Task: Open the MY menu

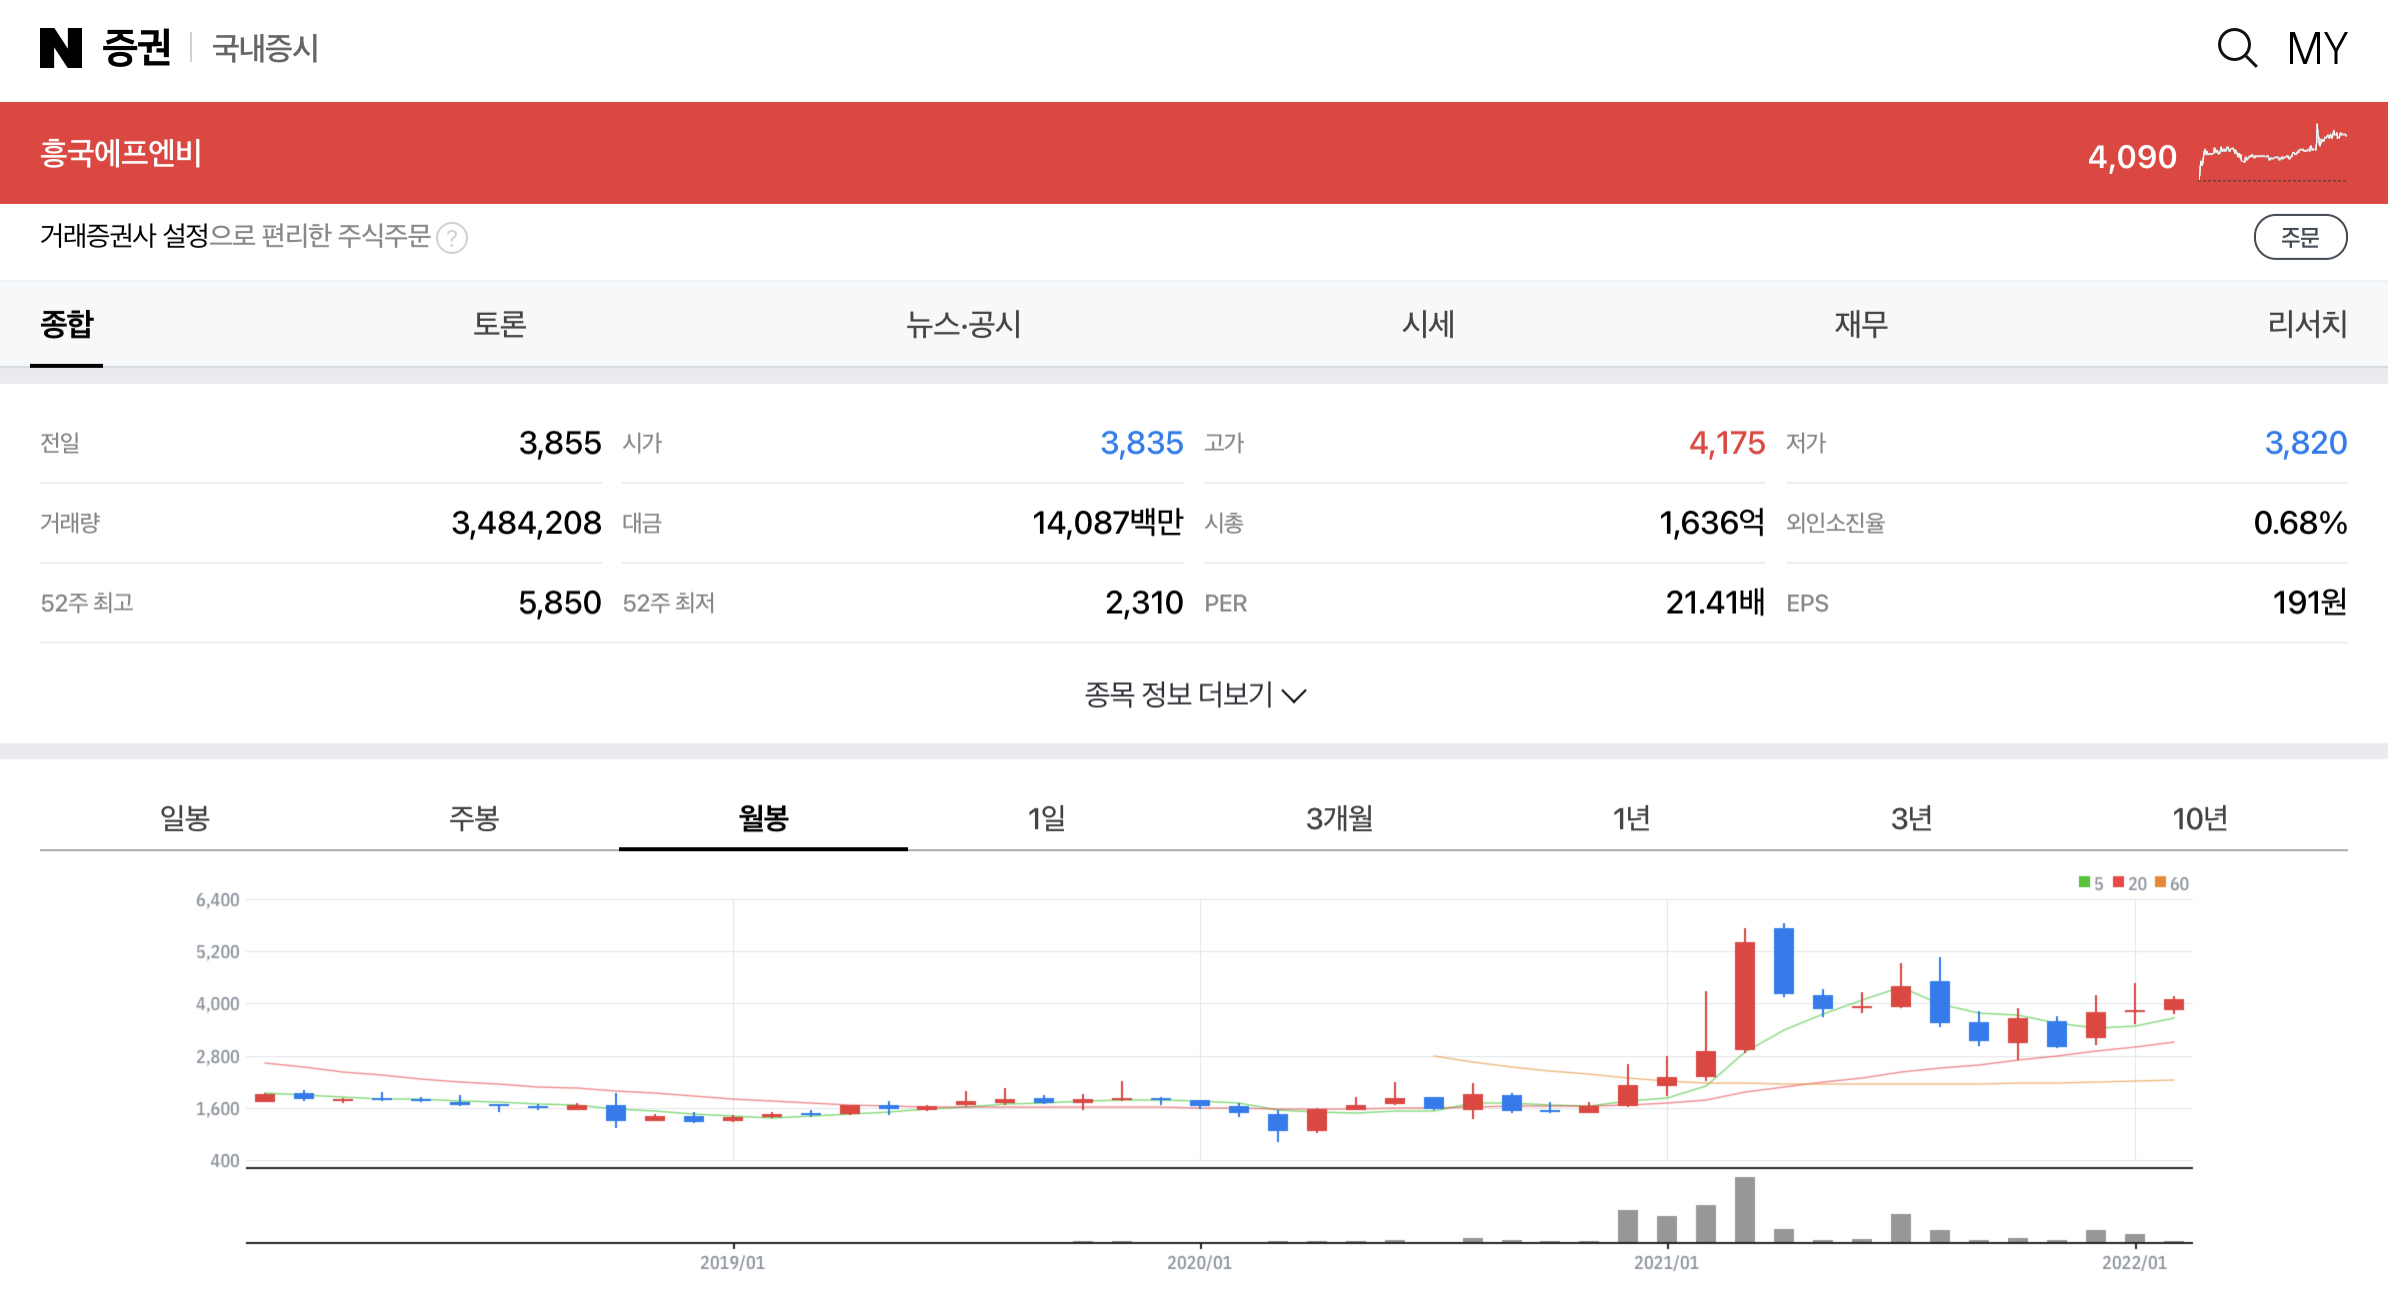Action: coord(2317,48)
